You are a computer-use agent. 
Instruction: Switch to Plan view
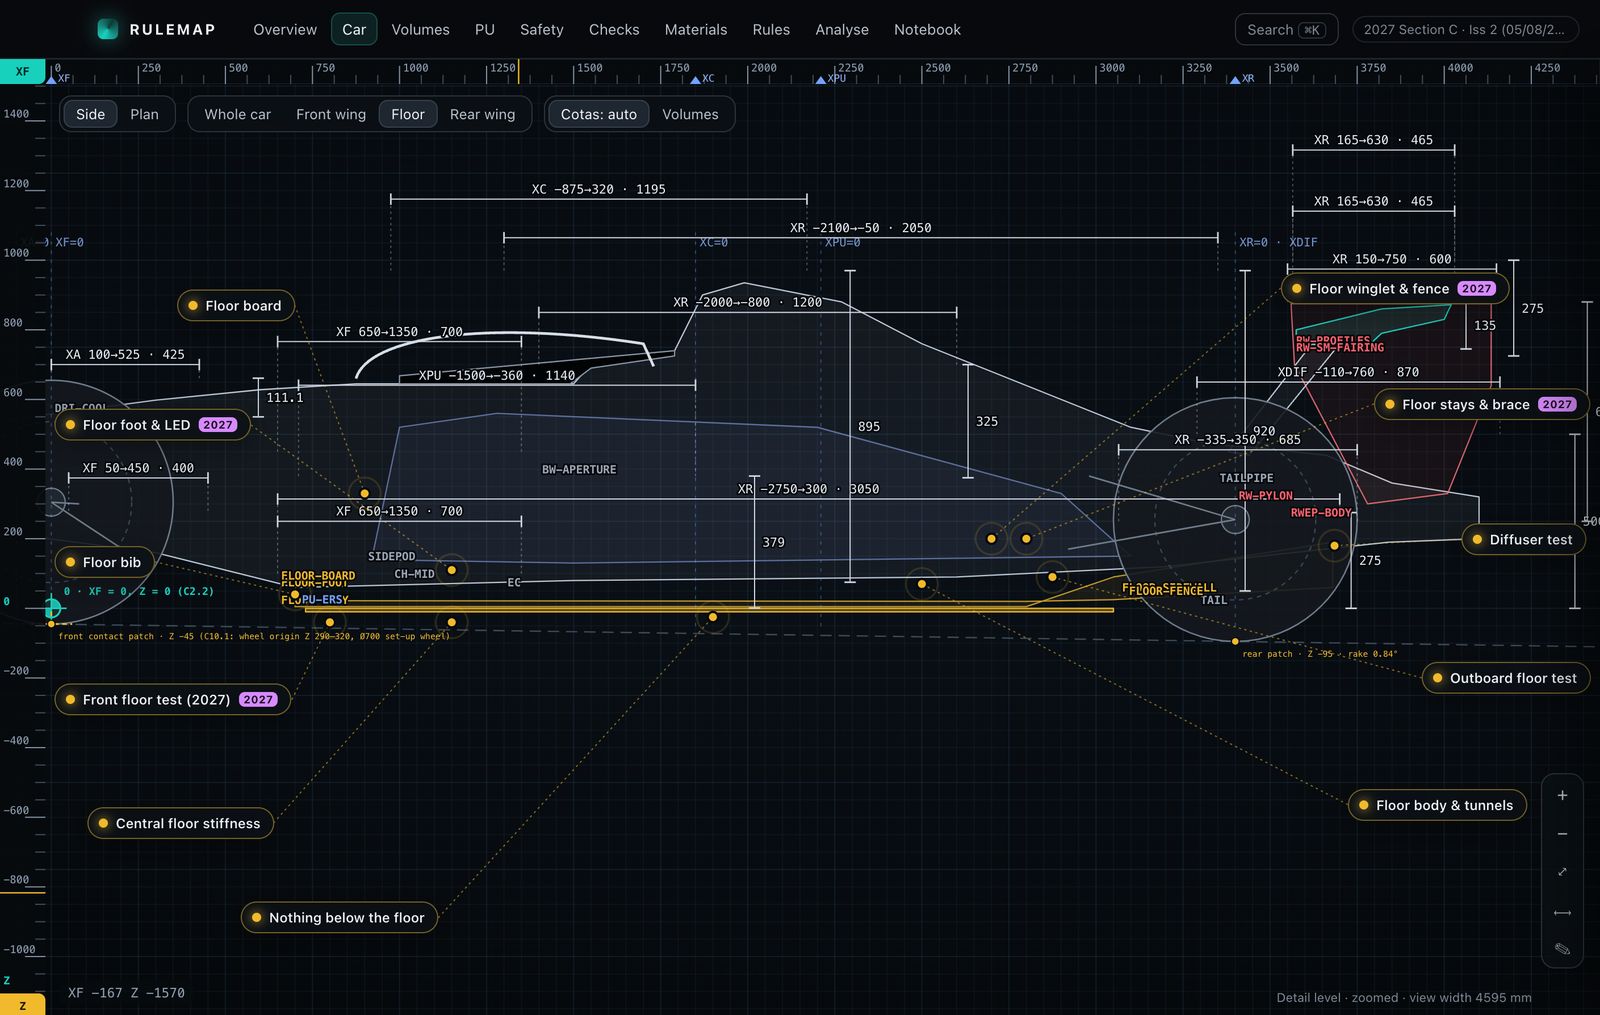pyautogui.click(x=144, y=114)
